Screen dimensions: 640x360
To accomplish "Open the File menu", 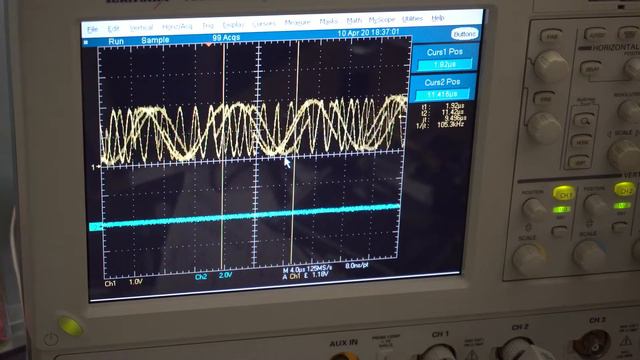I will 93,29.
